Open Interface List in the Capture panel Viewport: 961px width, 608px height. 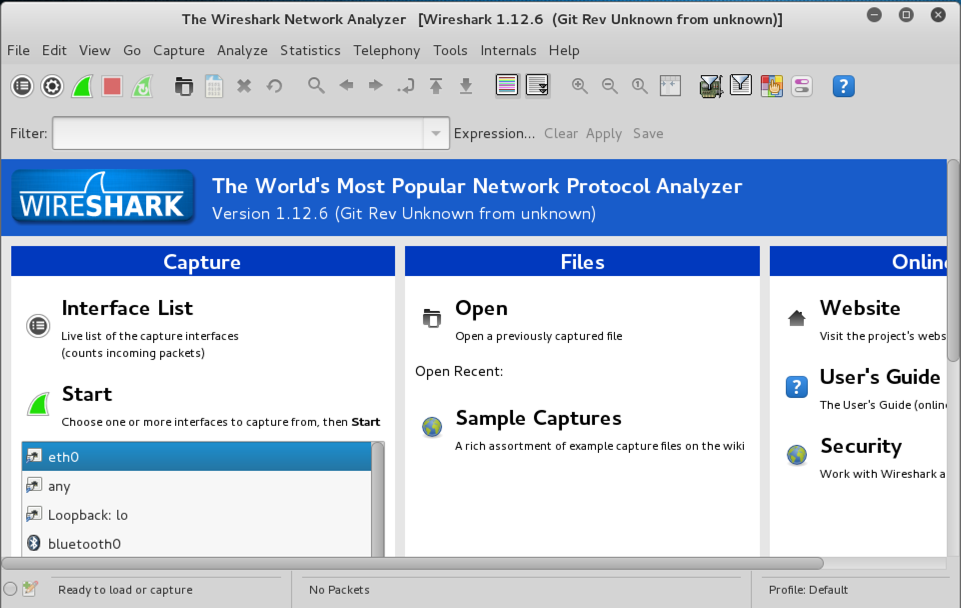point(127,309)
